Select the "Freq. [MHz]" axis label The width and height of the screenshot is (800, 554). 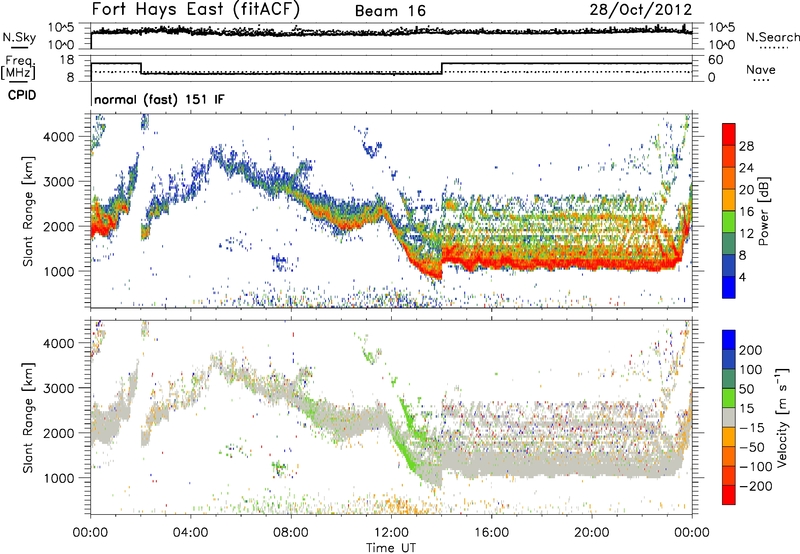(x=18, y=67)
